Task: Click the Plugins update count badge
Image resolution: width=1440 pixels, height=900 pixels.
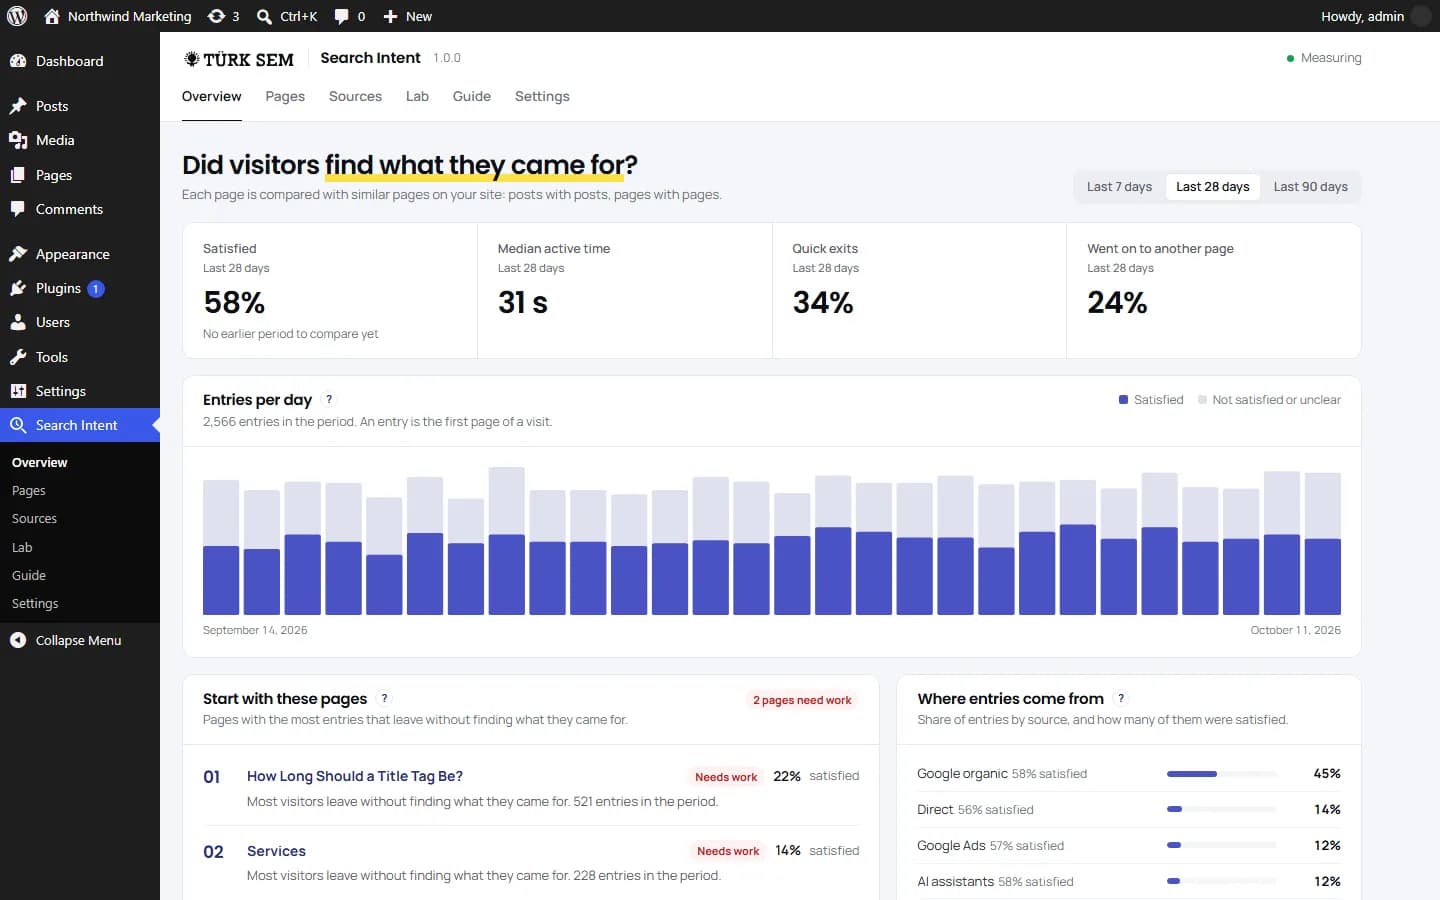Action: 96,289
